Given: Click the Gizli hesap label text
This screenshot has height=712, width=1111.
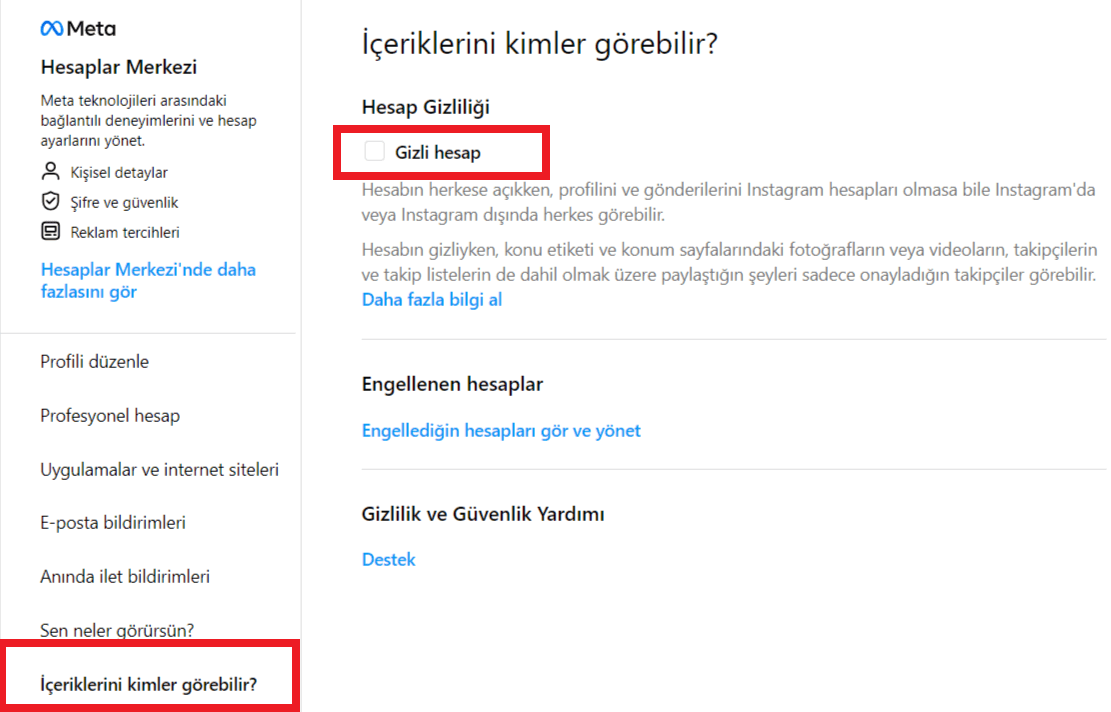Looking at the screenshot, I should (x=438, y=152).
